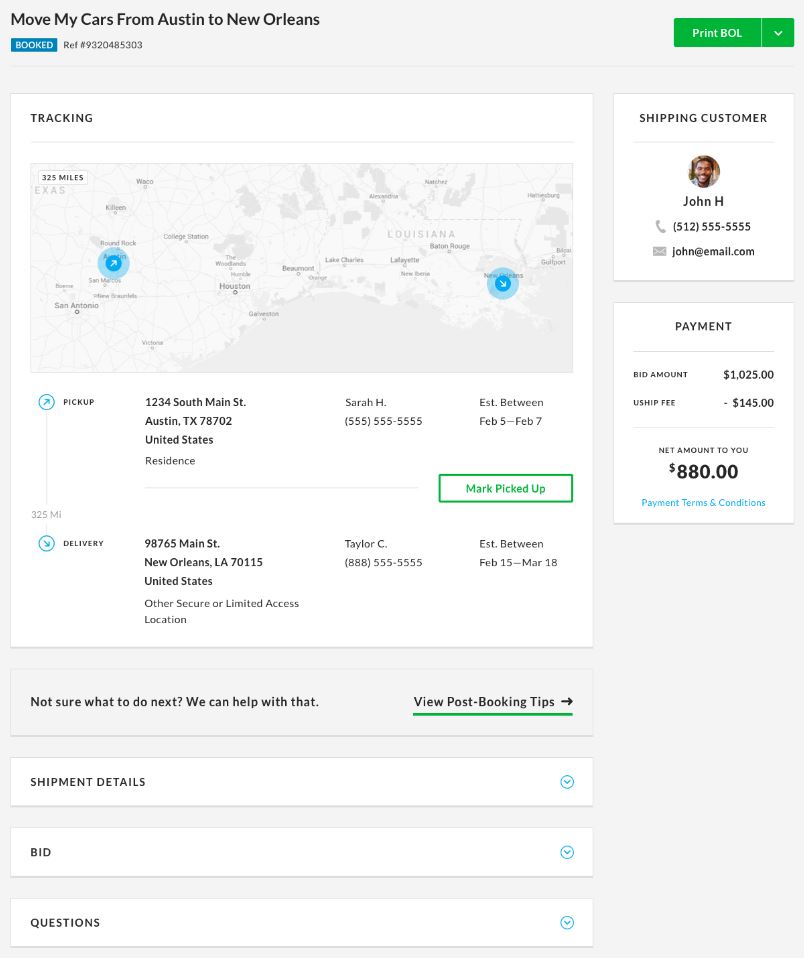Click the phone icon beside customer number
The image size is (804, 958).
pos(660,227)
